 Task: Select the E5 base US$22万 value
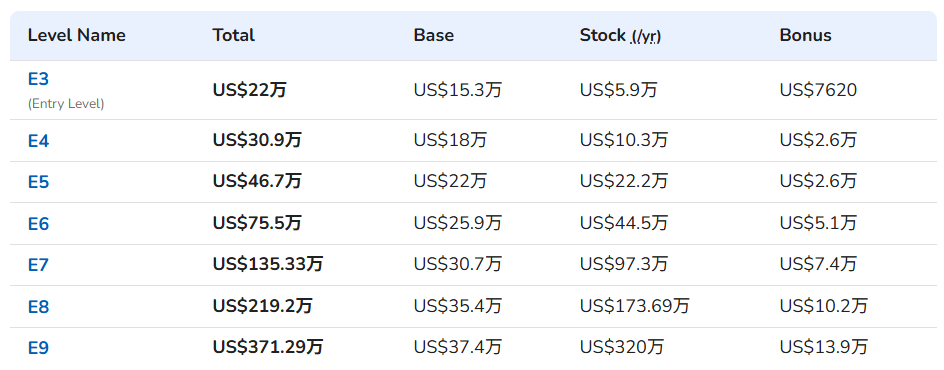[x=450, y=180]
